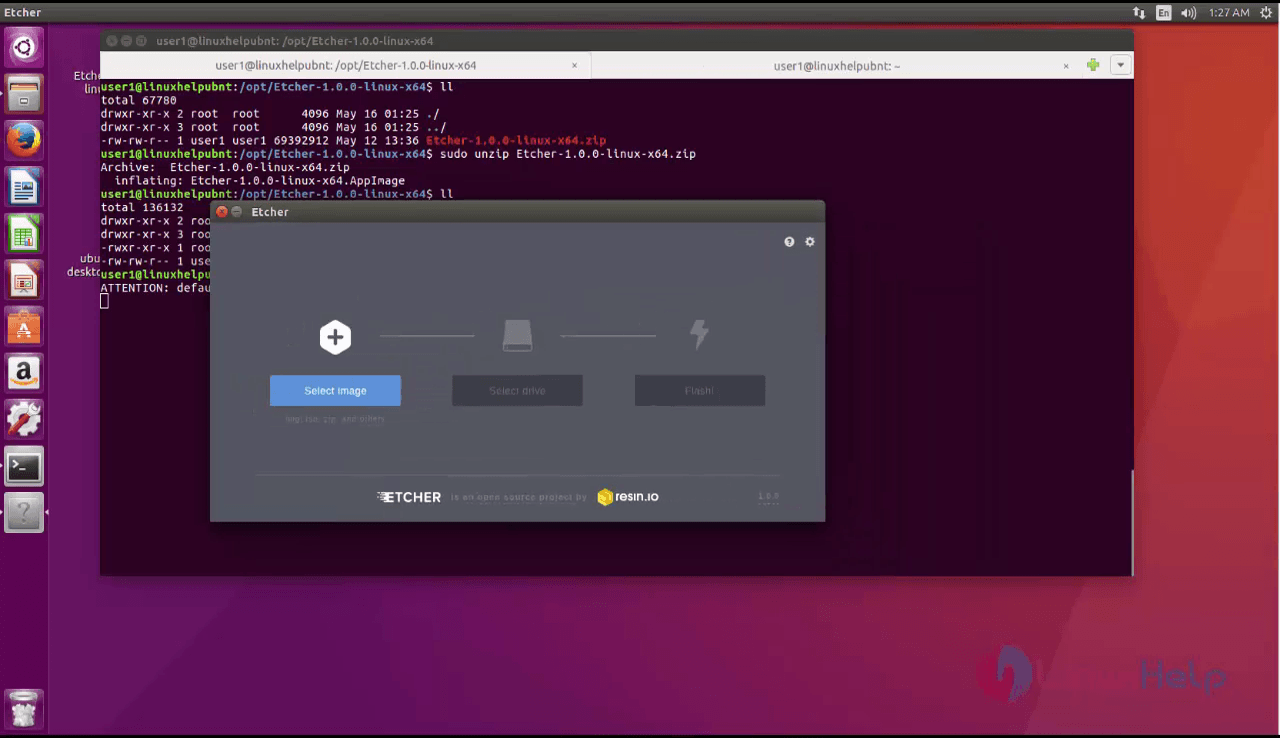Click the hexagon plus image icon
Image resolution: width=1280 pixels, height=738 pixels.
(335, 337)
